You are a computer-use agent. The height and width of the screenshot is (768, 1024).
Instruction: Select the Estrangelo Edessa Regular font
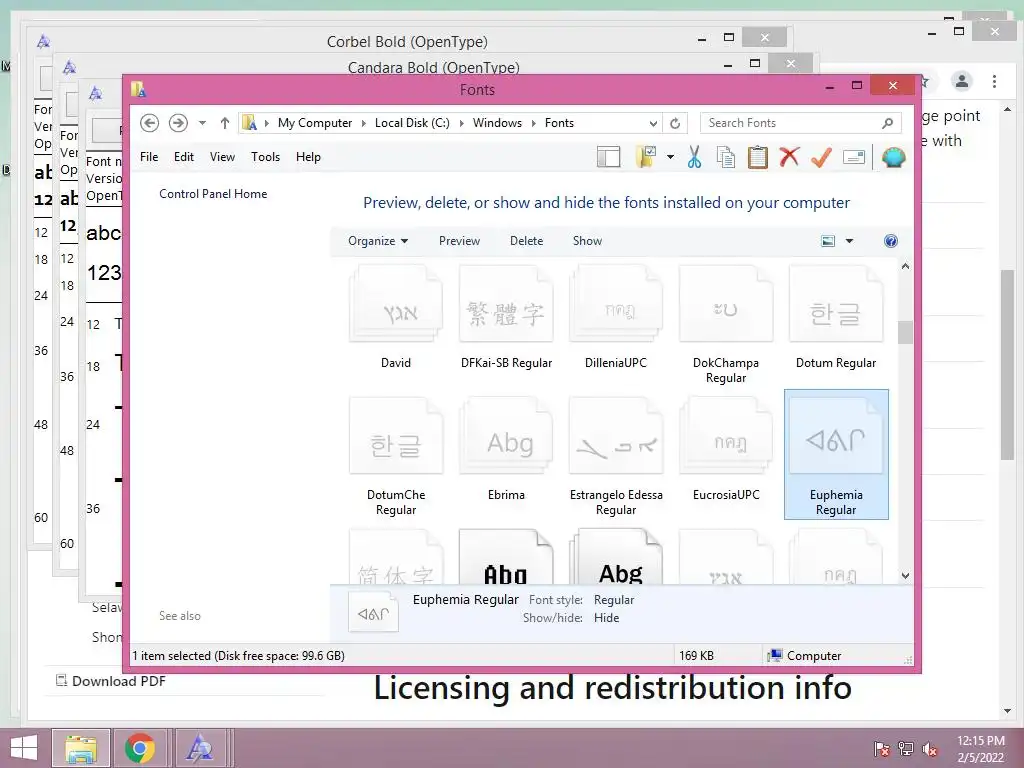pyautogui.click(x=616, y=455)
